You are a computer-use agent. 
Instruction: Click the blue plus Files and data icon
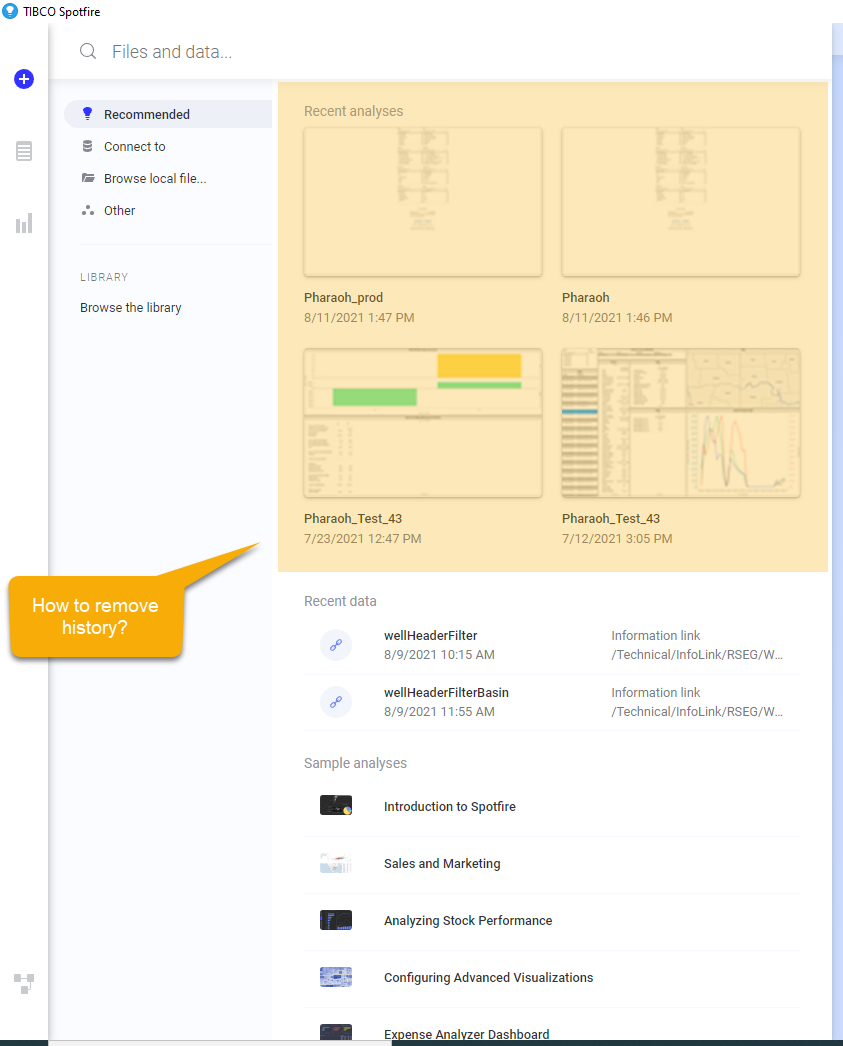click(x=24, y=79)
